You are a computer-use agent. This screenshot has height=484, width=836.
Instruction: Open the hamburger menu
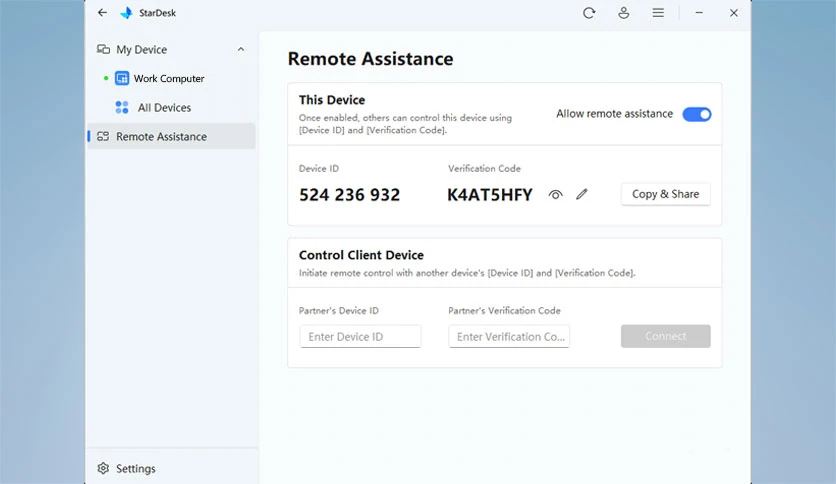(658, 13)
